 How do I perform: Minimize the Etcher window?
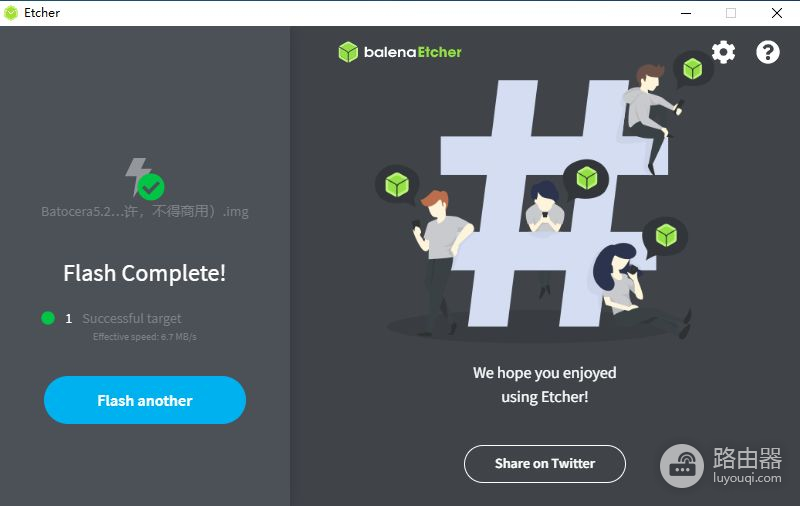tap(686, 13)
